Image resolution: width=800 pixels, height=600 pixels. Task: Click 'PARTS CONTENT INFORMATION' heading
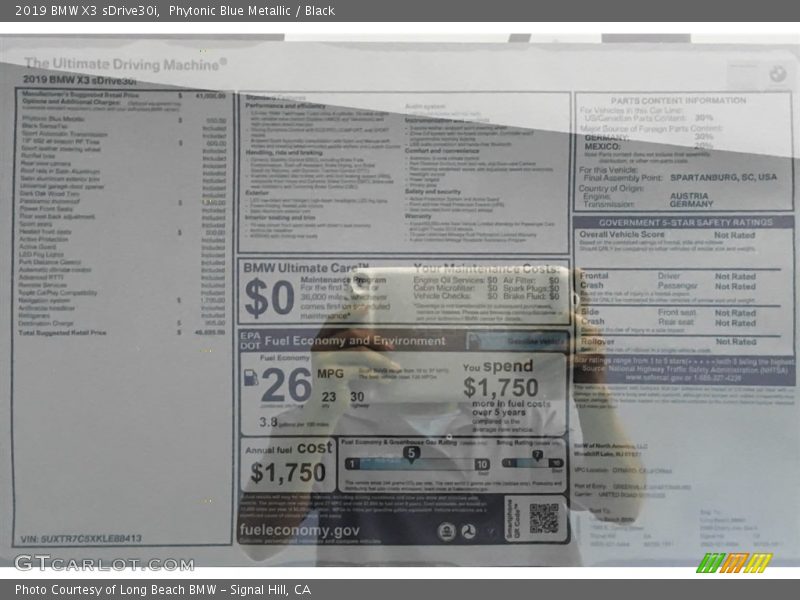click(x=679, y=101)
